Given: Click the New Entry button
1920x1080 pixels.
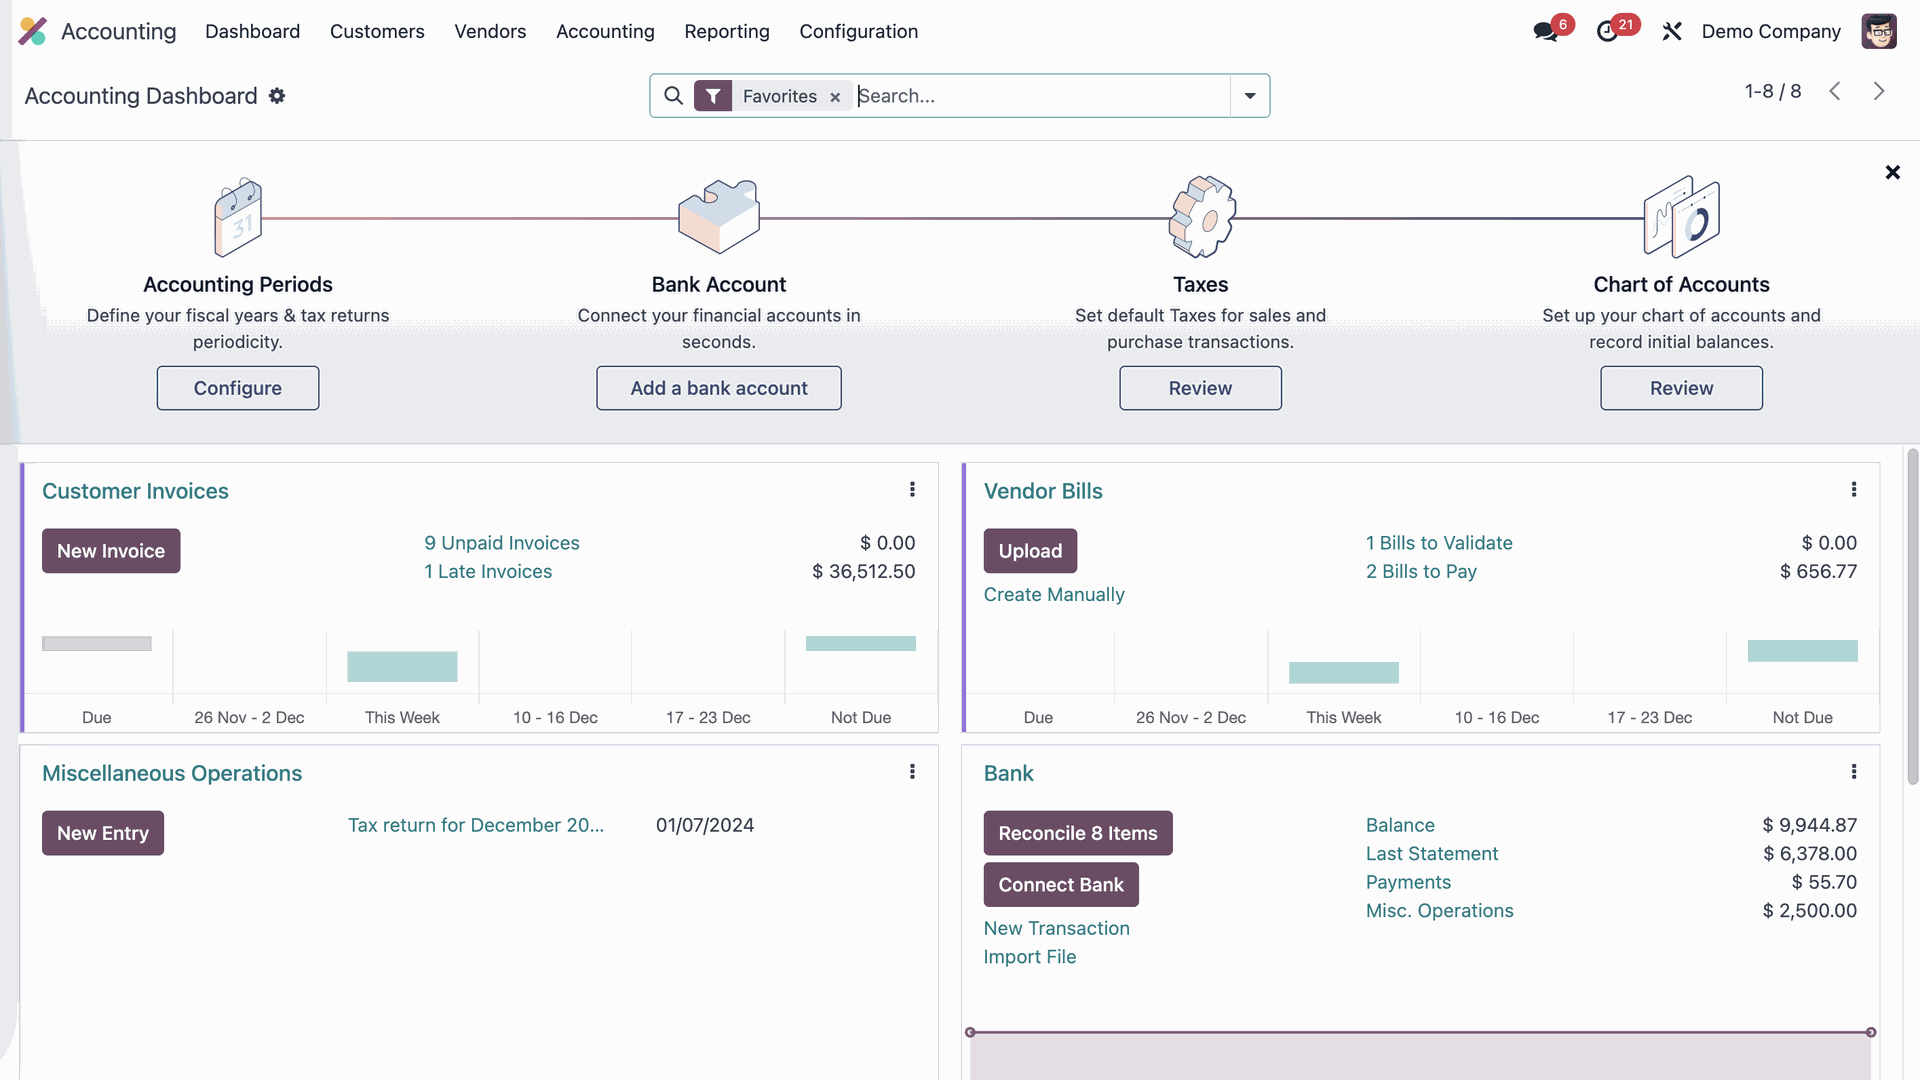Looking at the screenshot, I should 103,833.
